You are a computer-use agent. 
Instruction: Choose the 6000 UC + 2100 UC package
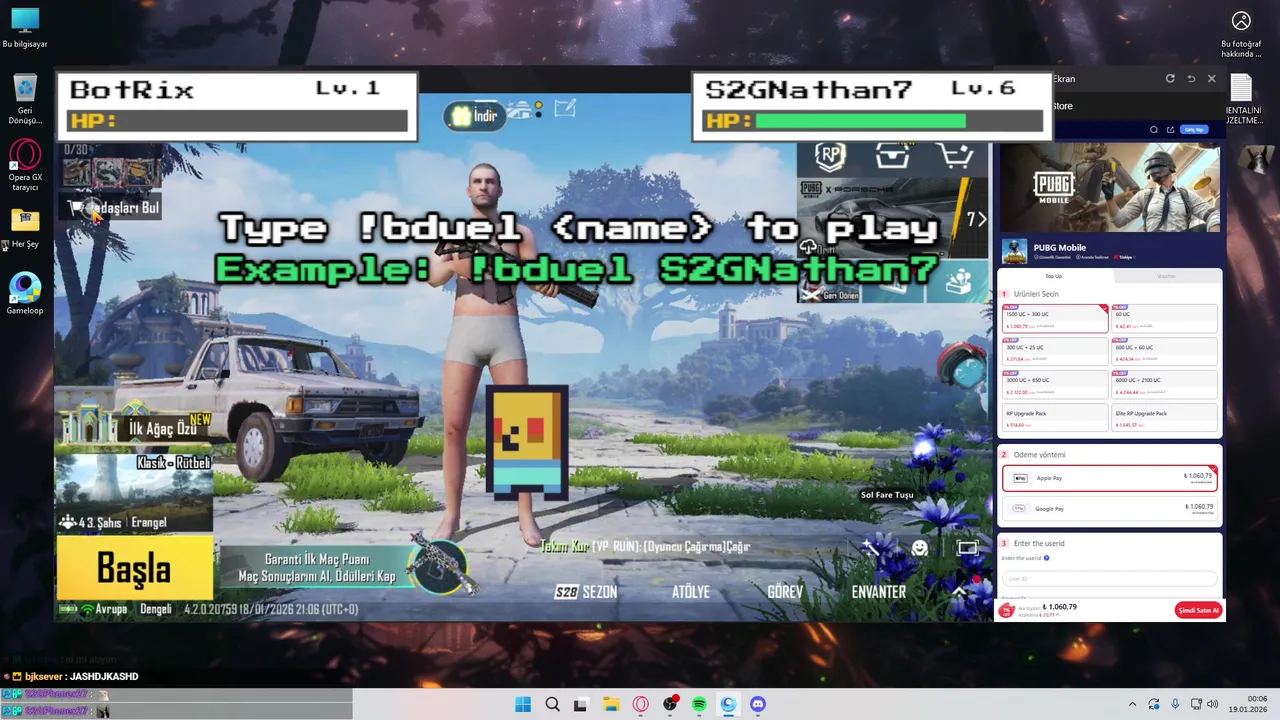(1165, 385)
